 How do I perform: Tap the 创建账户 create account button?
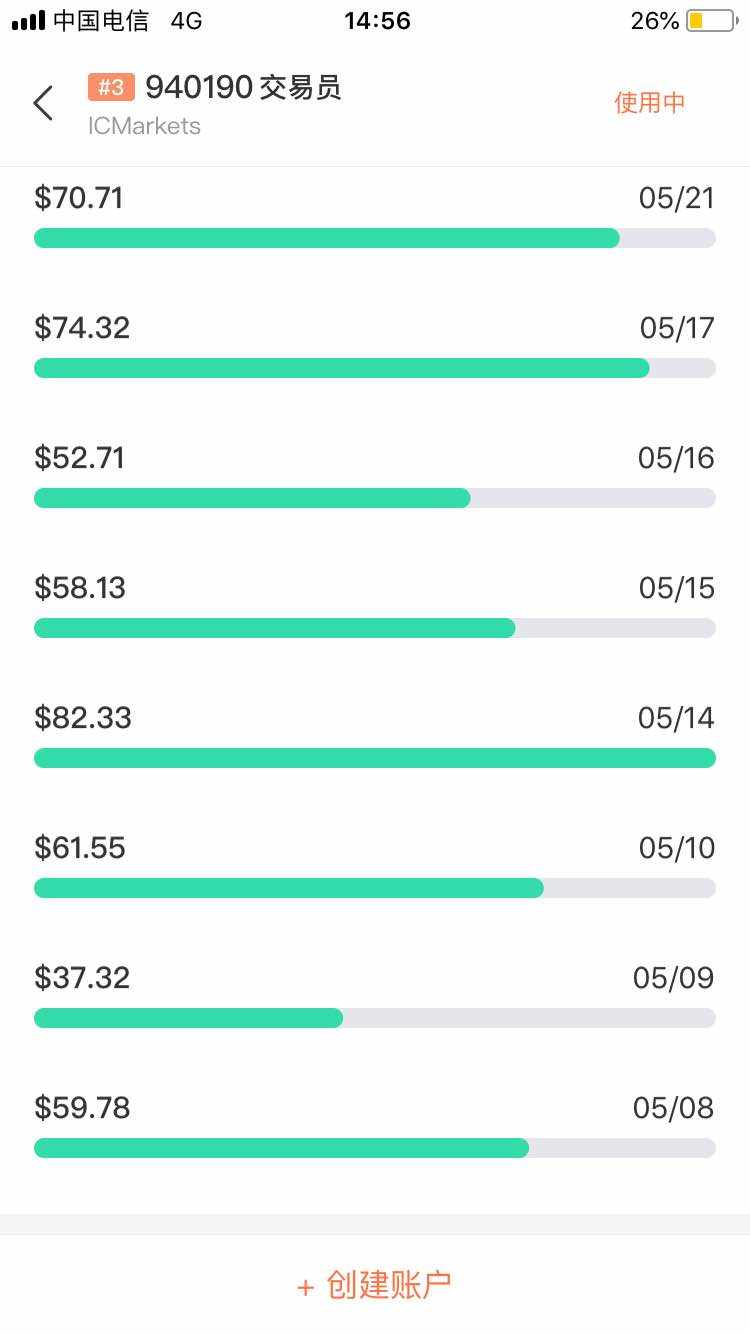pos(375,1285)
